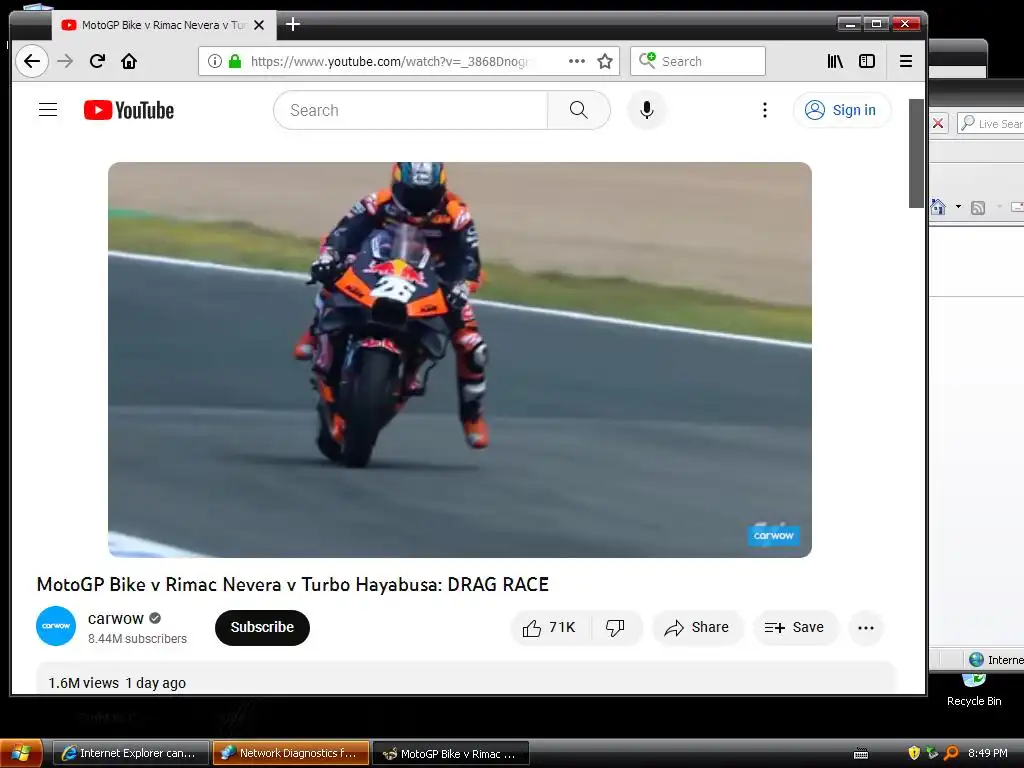Image resolution: width=1024 pixels, height=768 pixels.
Task: Search with your voice microphone icon
Action: pos(647,110)
